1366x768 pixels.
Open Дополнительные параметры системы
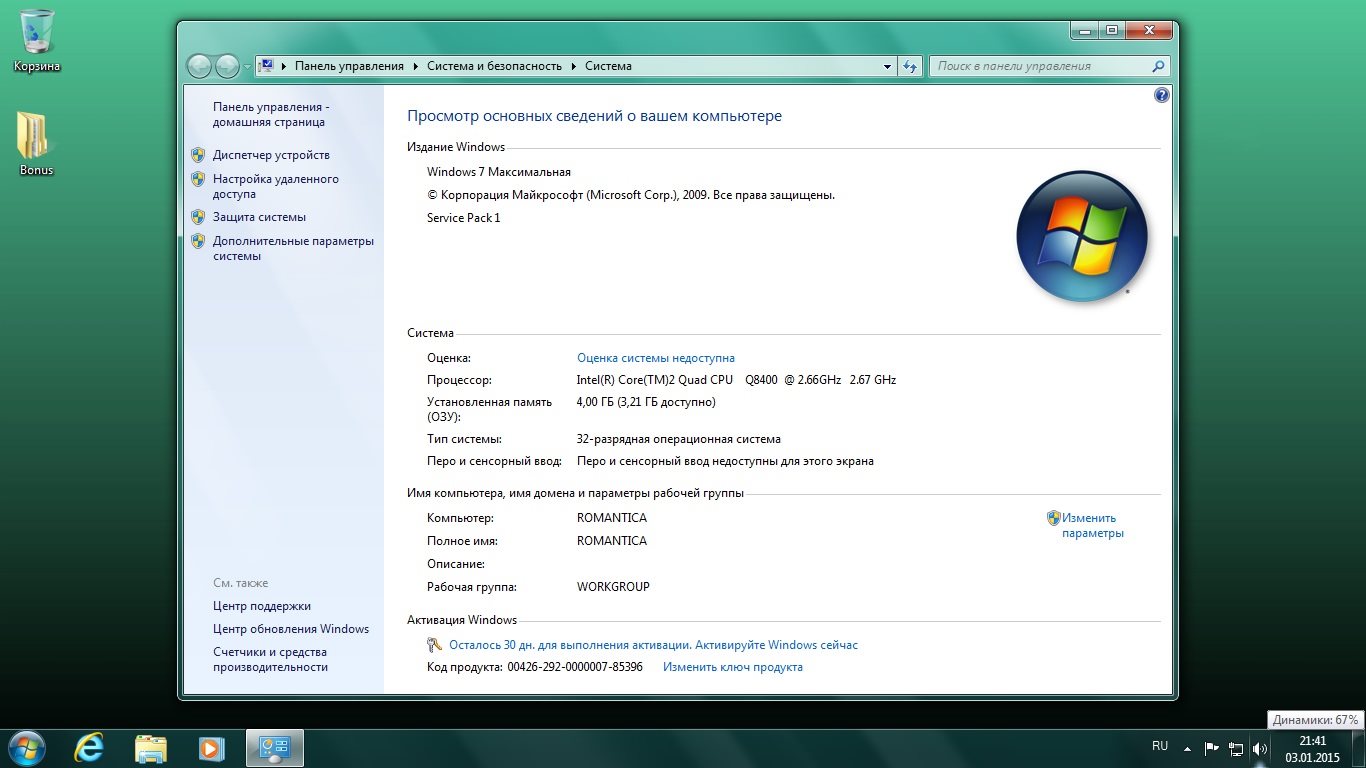293,248
